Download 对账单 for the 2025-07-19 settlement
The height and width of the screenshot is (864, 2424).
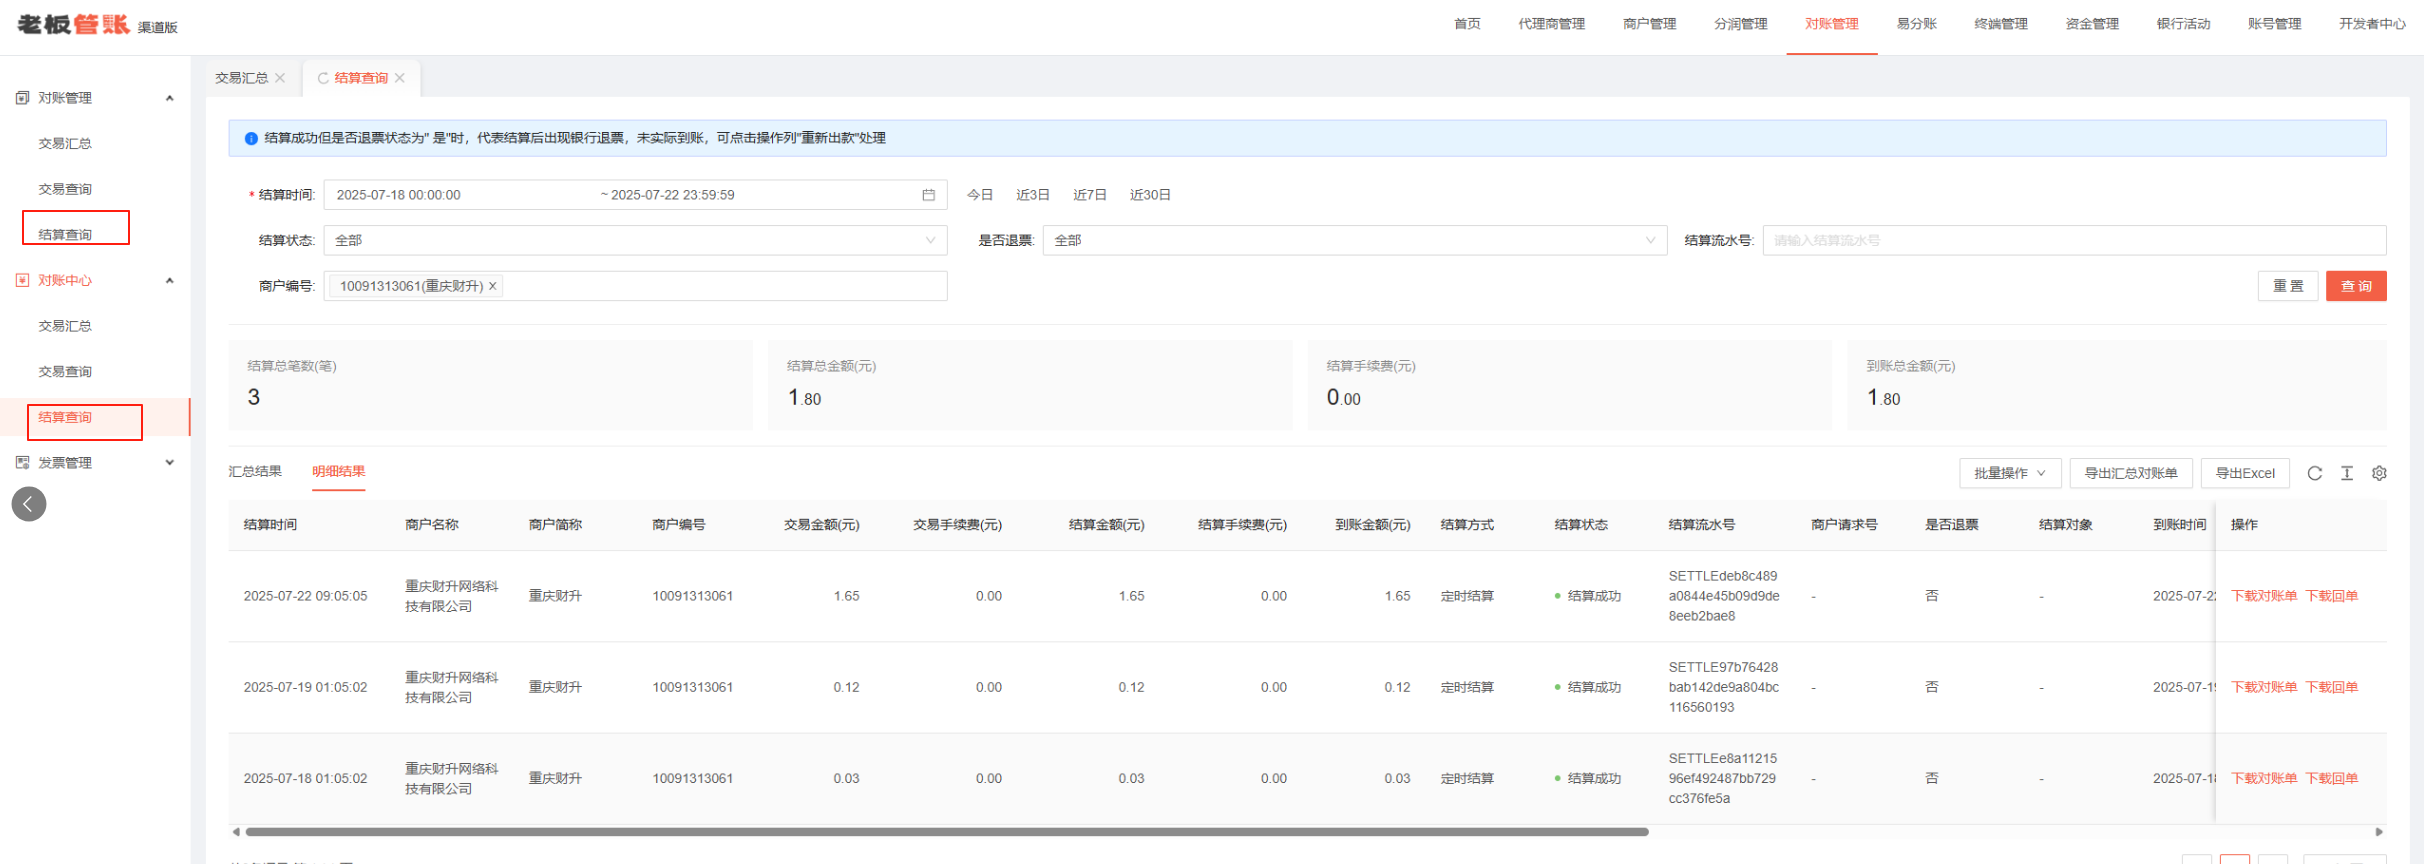2264,687
